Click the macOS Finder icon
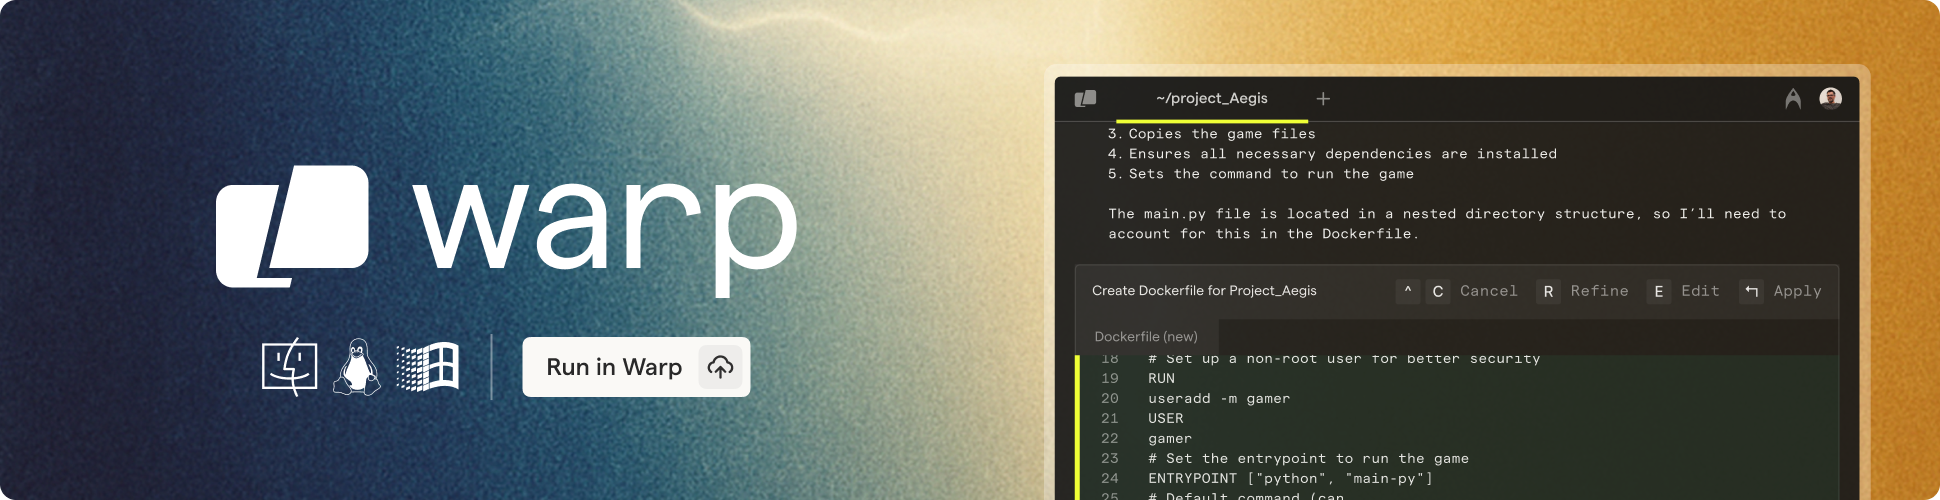1940x500 pixels. 290,367
